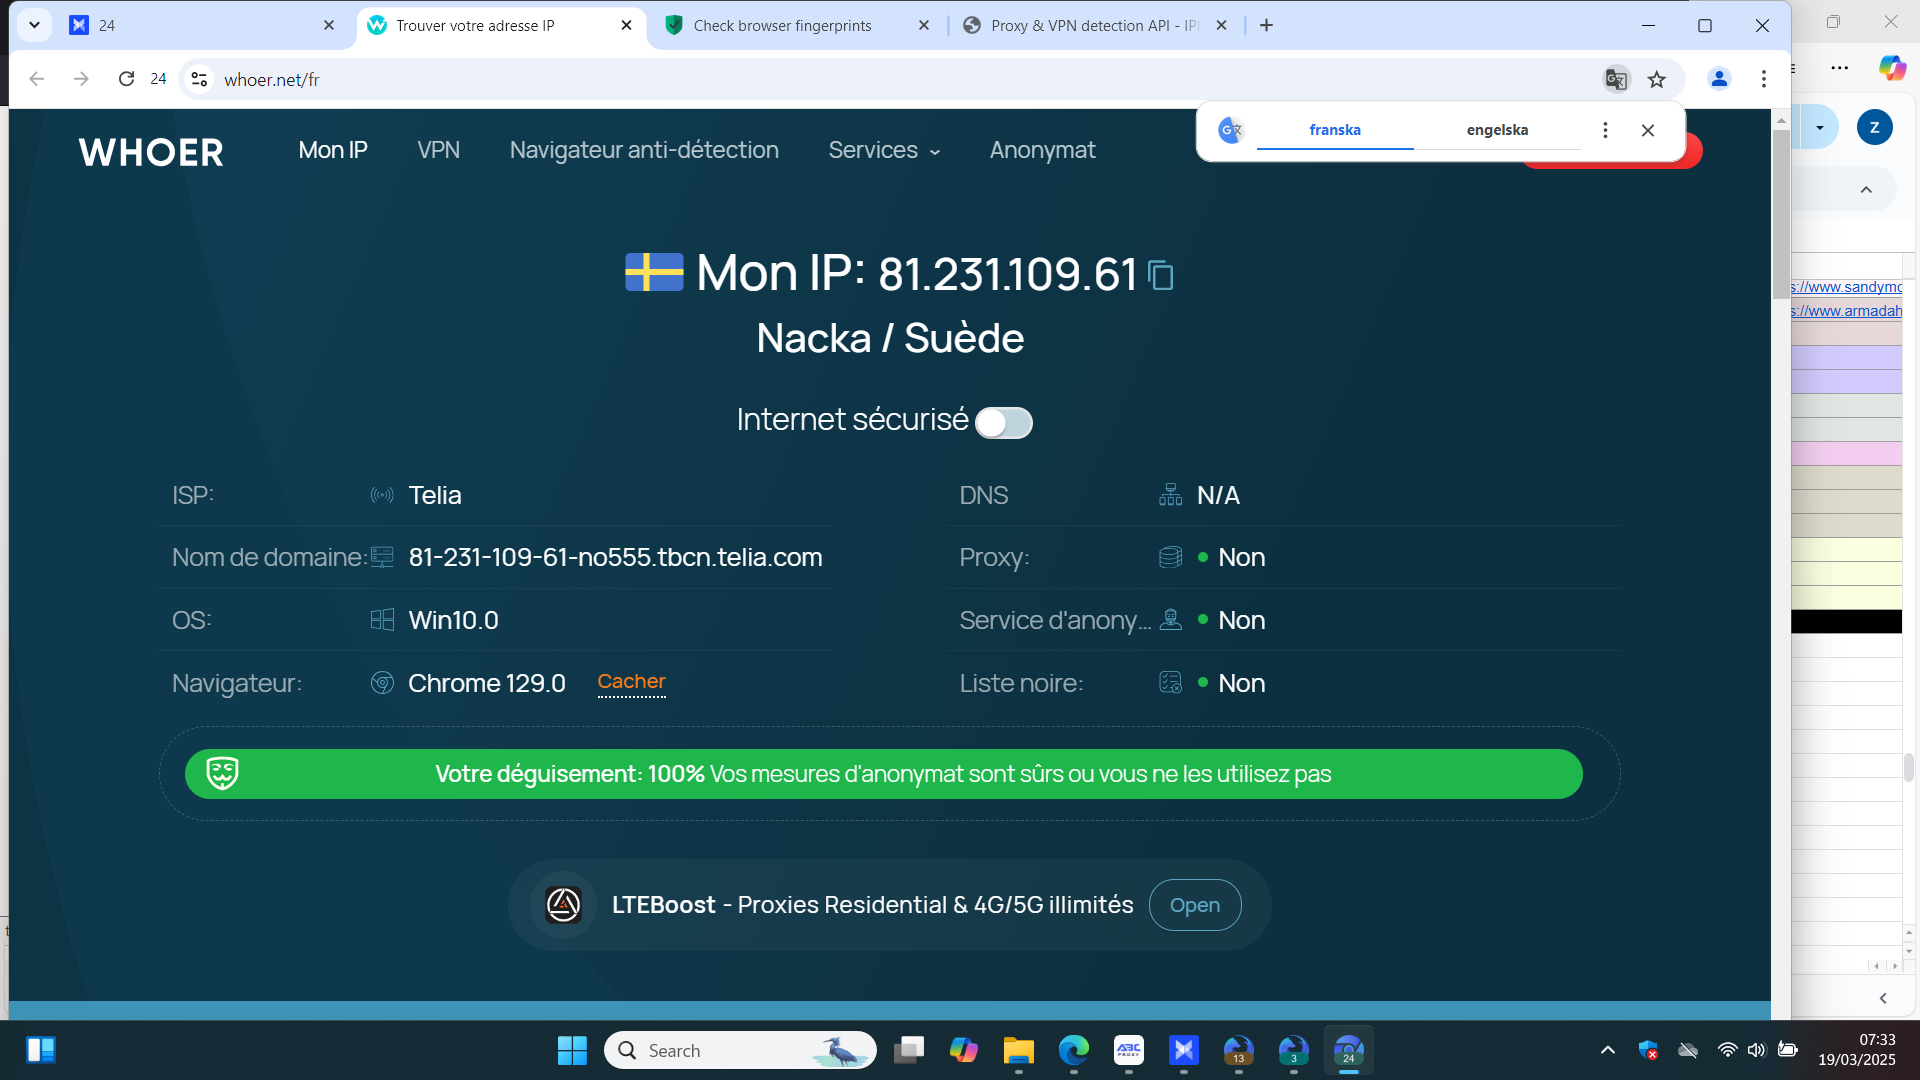Click the WHOER logo

pos(151,152)
